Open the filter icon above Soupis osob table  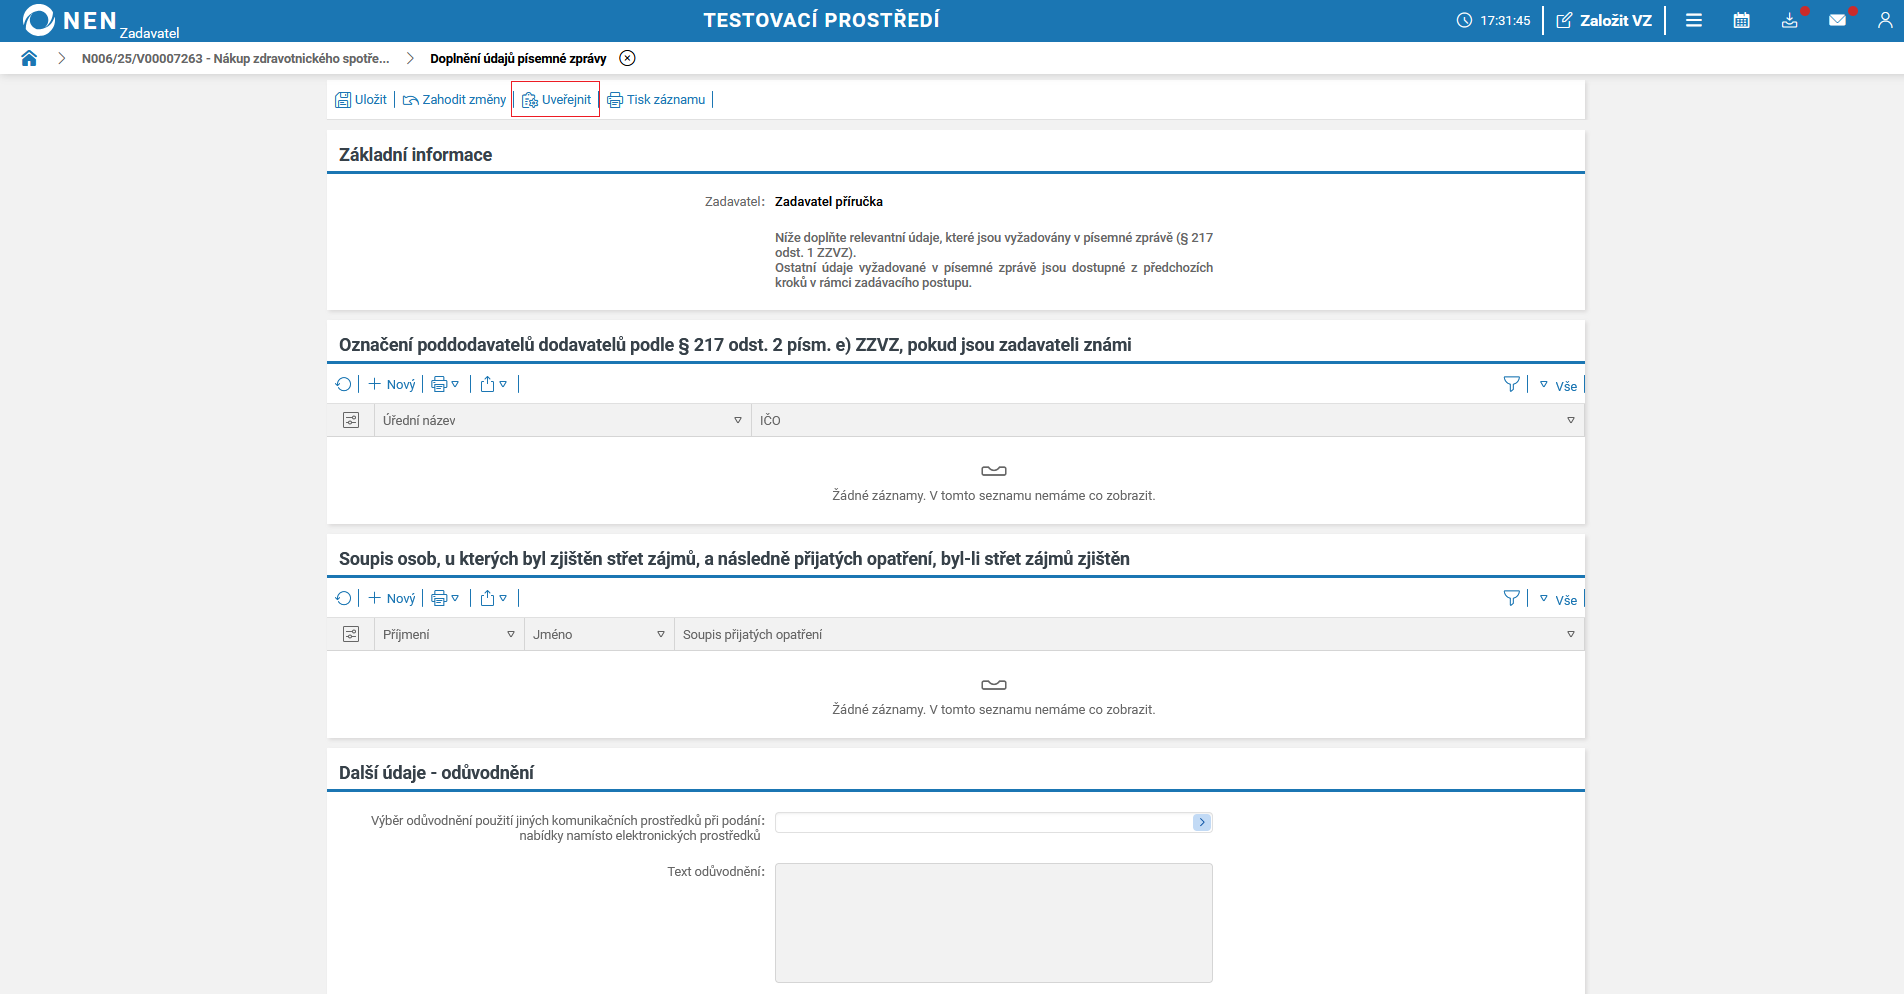tap(1511, 597)
